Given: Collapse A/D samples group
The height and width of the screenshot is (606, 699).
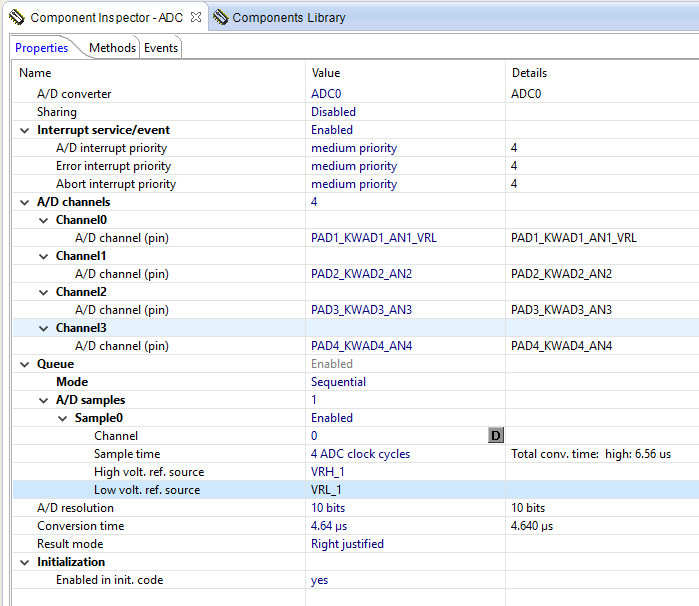Looking at the screenshot, I should 43,400.
